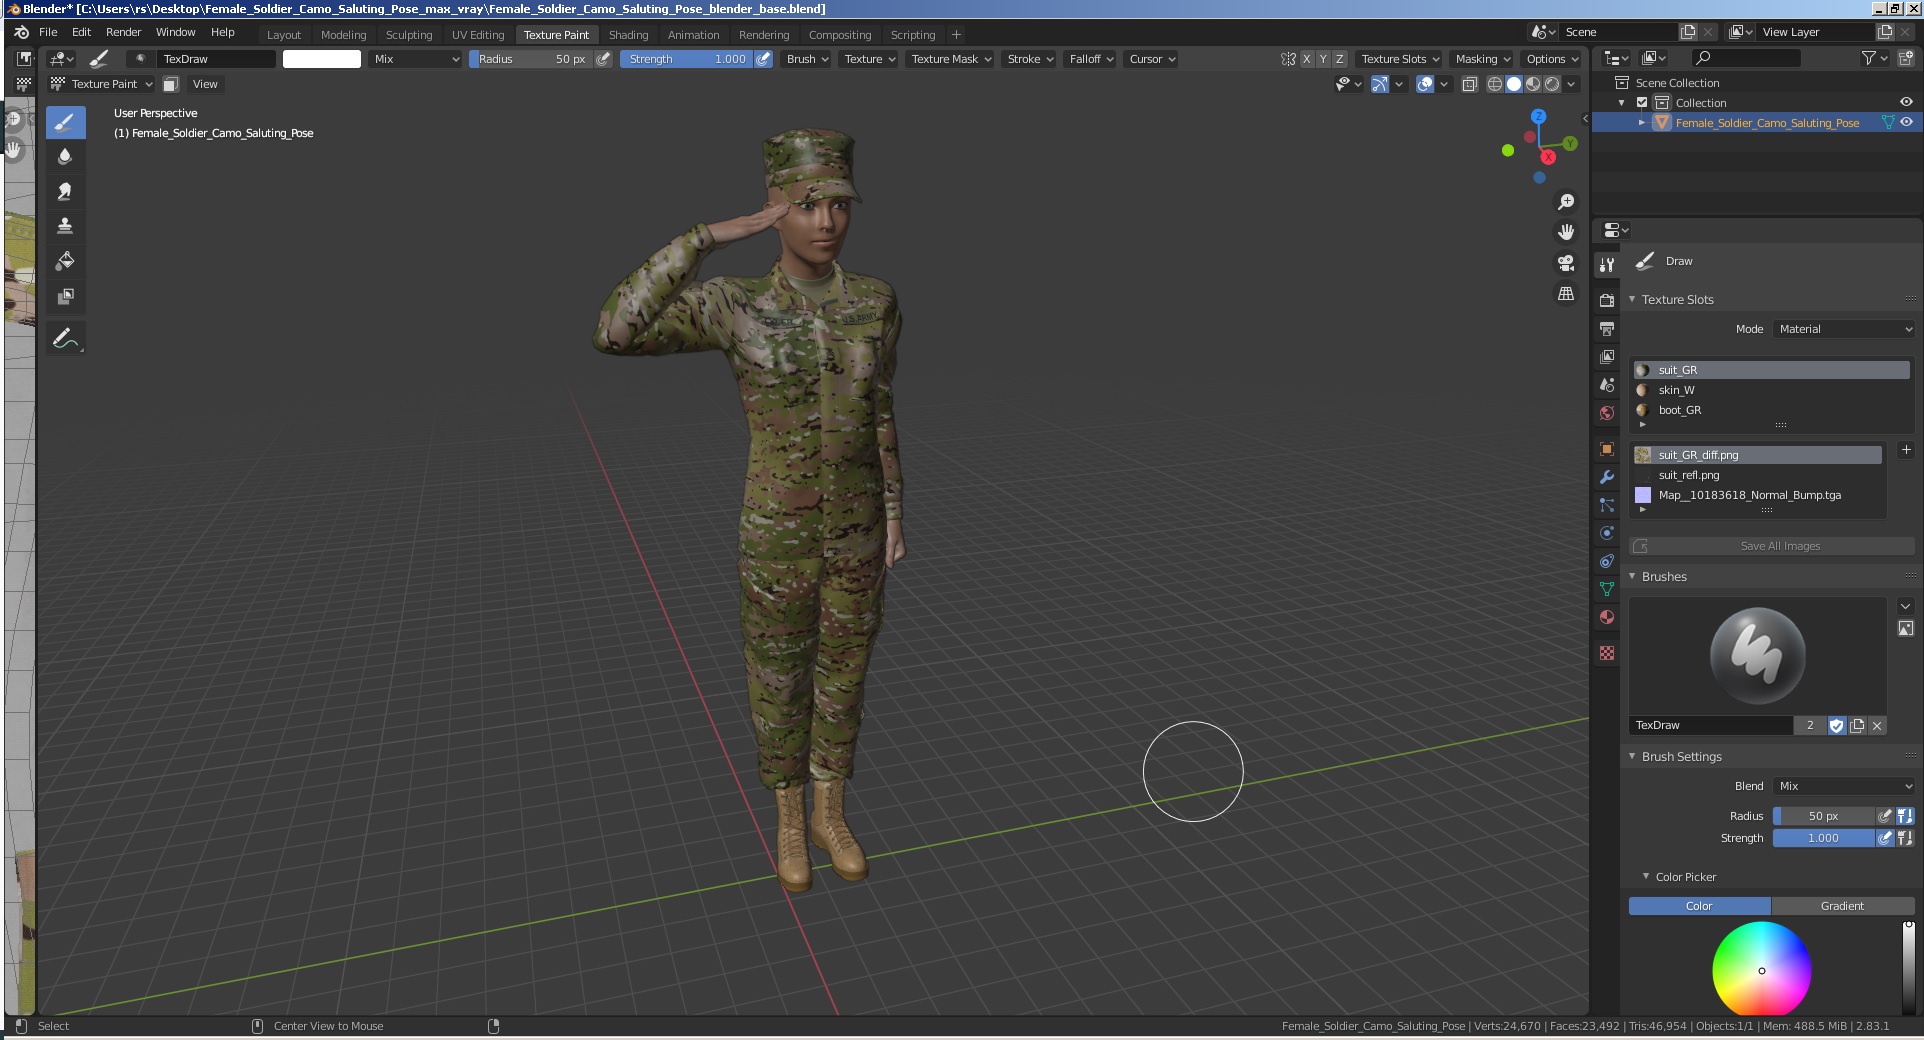
Task: Toggle Z axis symmetry
Action: (1340, 59)
